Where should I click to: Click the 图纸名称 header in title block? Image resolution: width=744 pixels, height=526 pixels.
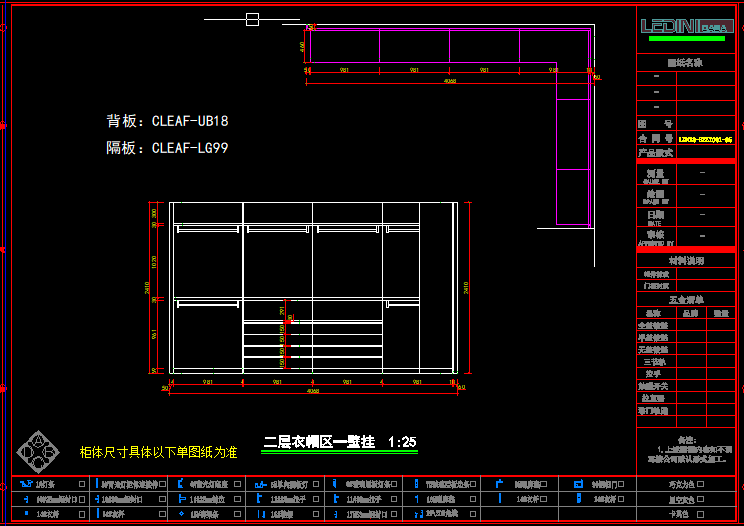[x=685, y=62]
